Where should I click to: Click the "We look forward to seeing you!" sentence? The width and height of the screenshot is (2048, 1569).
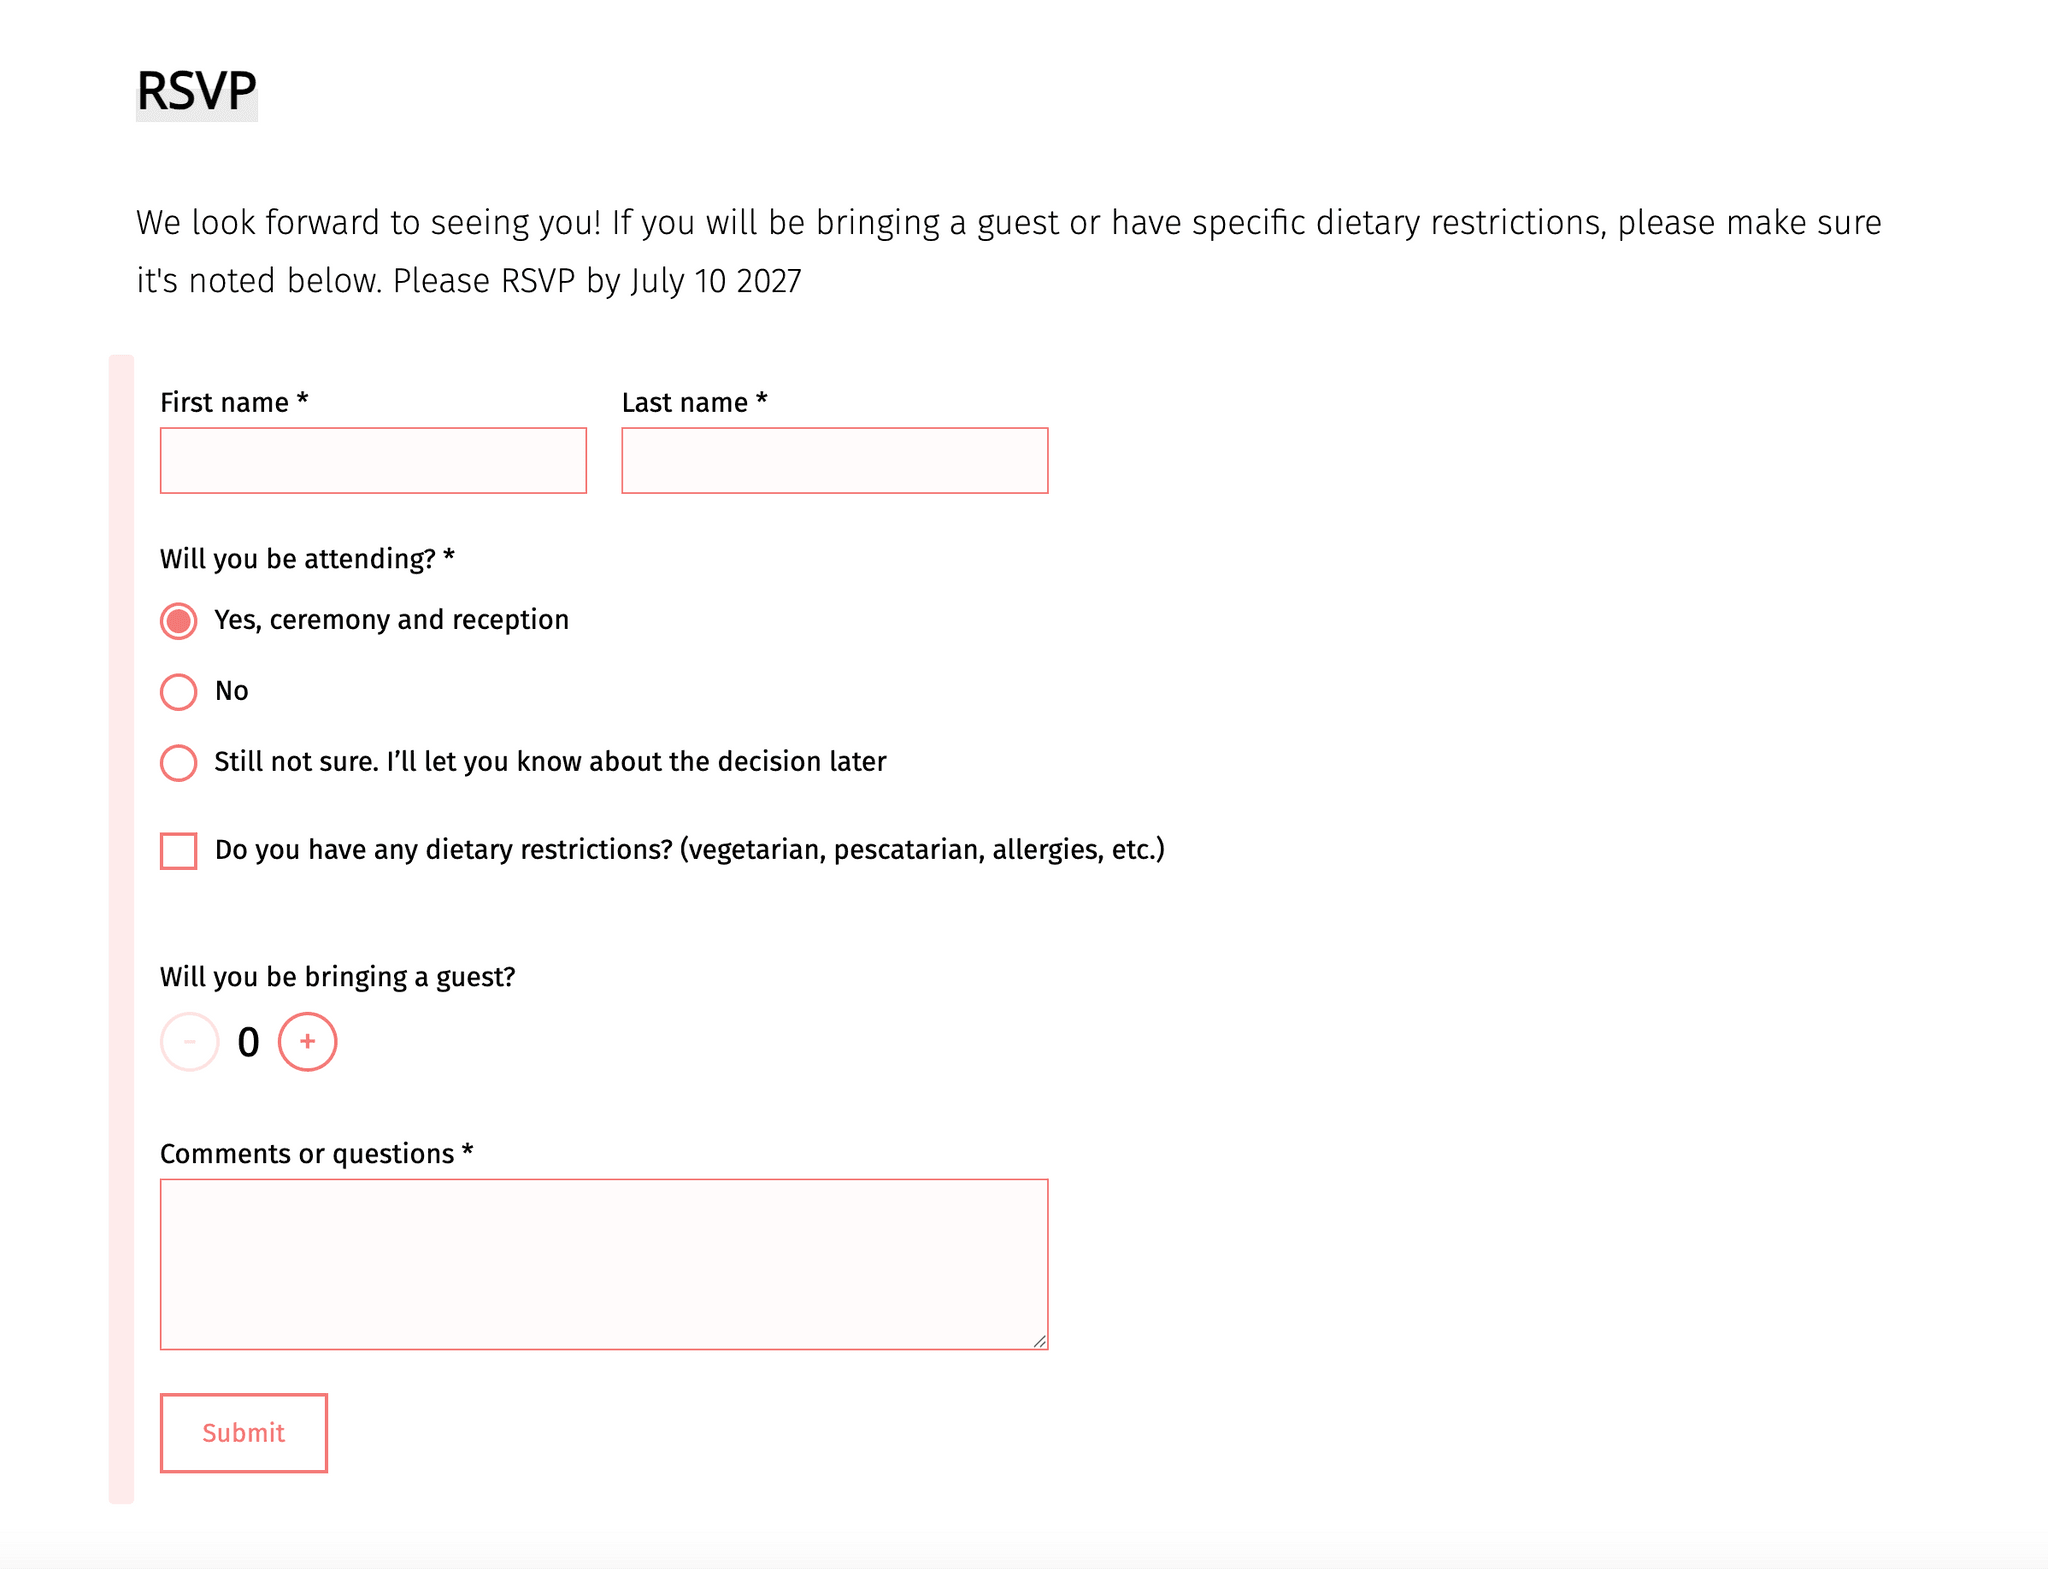pos(368,222)
